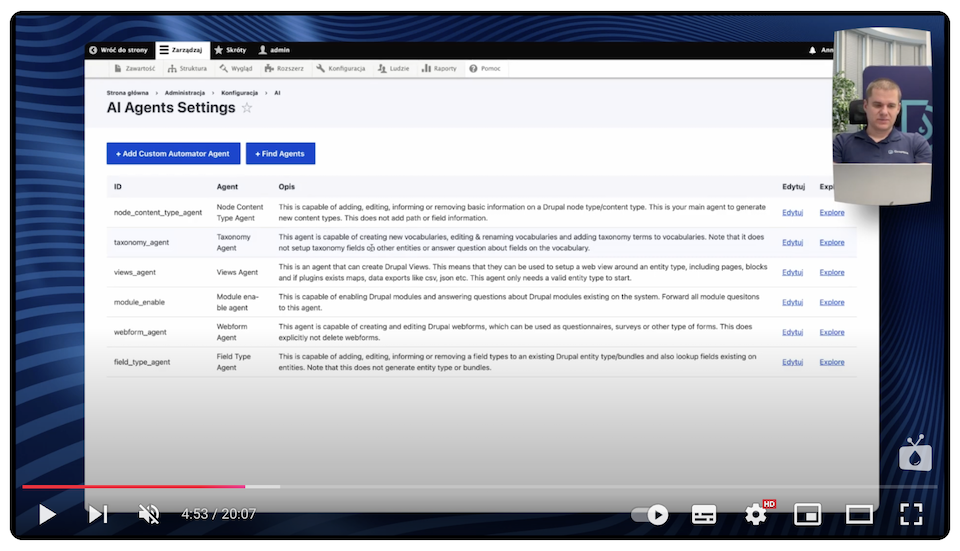This screenshot has height=551, width=960.
Task: Open the Zarządzaj menu
Action: (x=181, y=50)
